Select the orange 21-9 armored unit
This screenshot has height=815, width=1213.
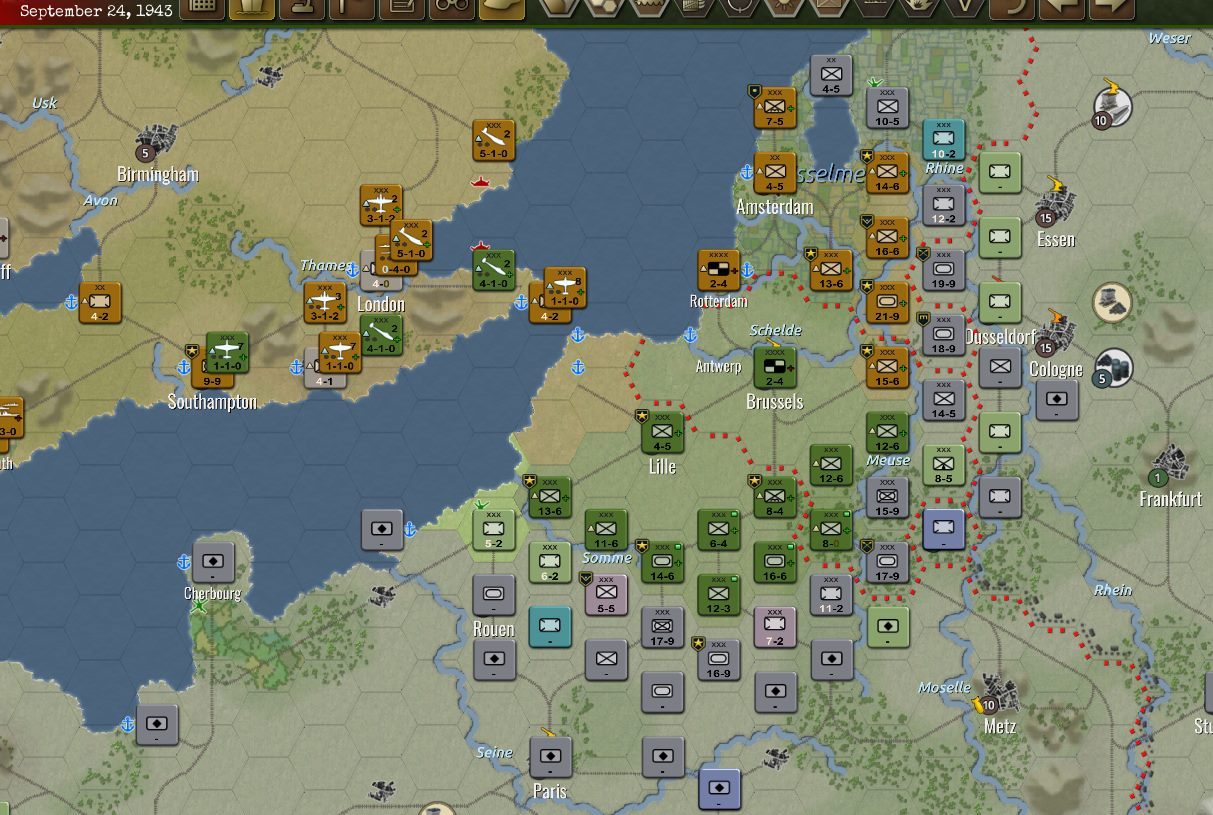pos(887,302)
